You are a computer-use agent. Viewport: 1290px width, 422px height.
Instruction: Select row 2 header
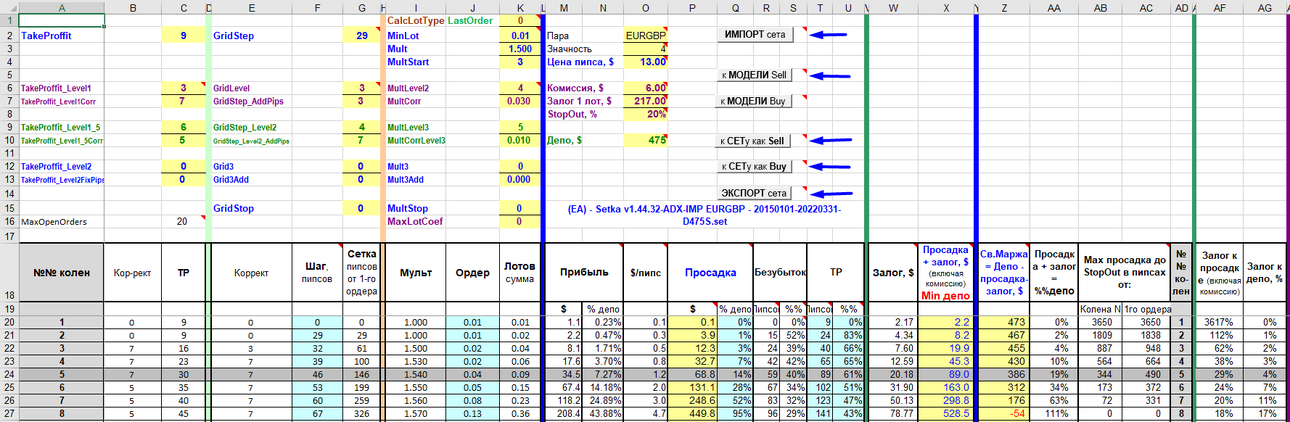pyautogui.click(x=9, y=35)
